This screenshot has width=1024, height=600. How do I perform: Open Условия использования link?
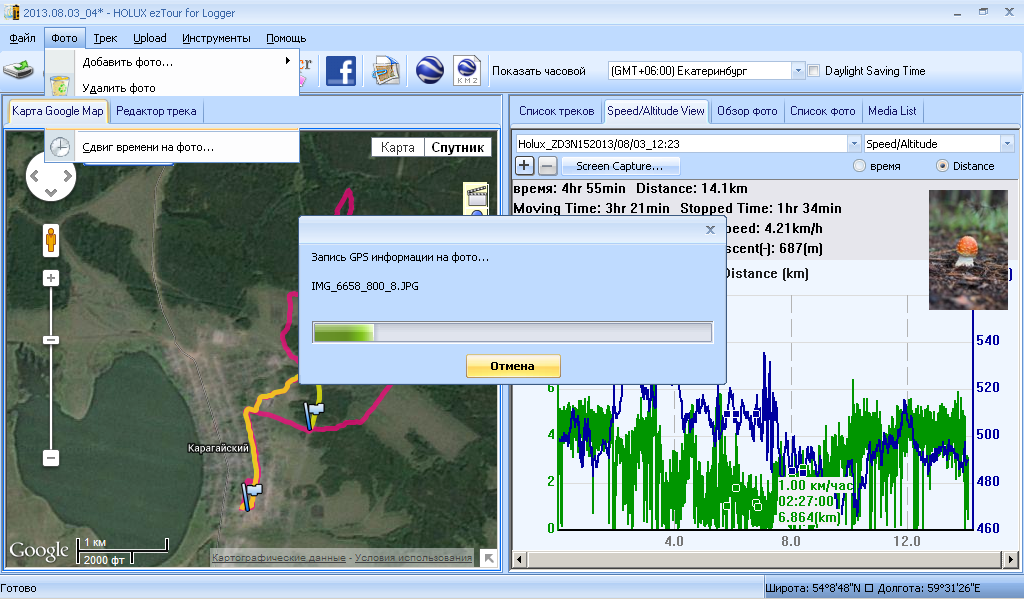coord(413,558)
